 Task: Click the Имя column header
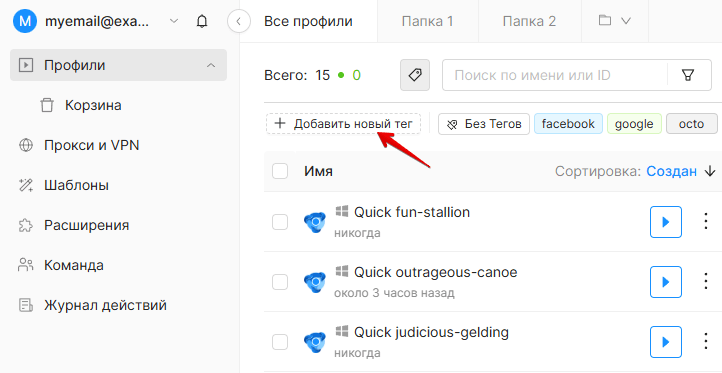(318, 171)
